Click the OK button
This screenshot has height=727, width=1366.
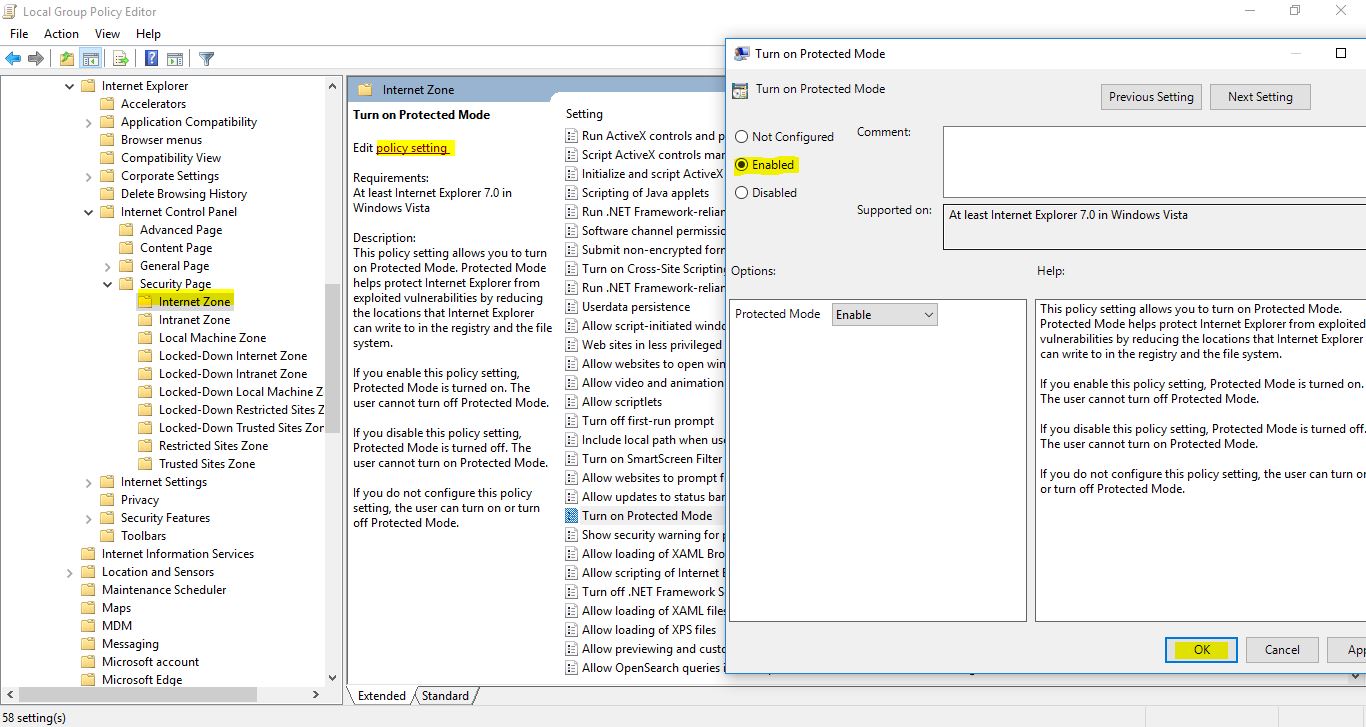1200,649
